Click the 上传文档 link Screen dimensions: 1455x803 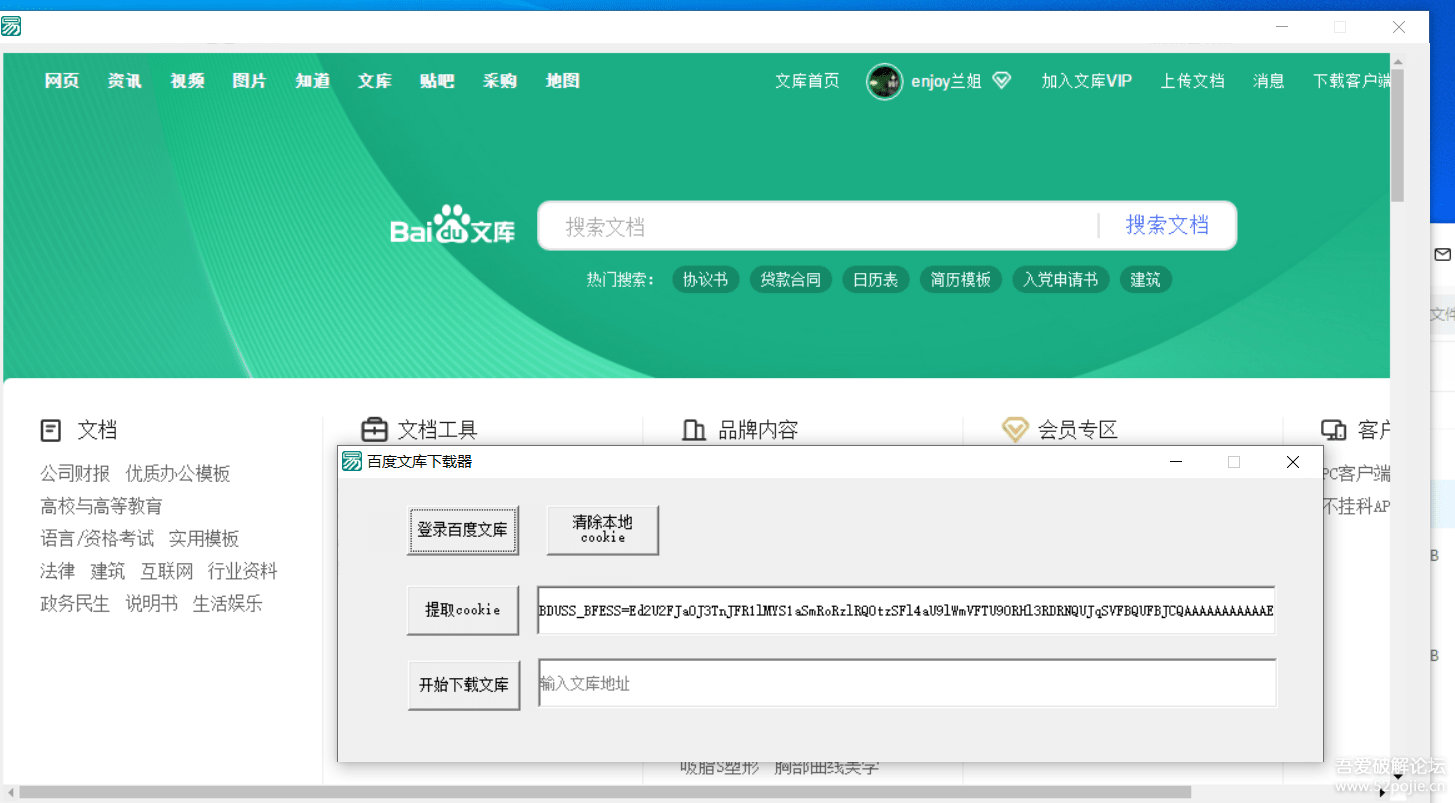[1192, 81]
